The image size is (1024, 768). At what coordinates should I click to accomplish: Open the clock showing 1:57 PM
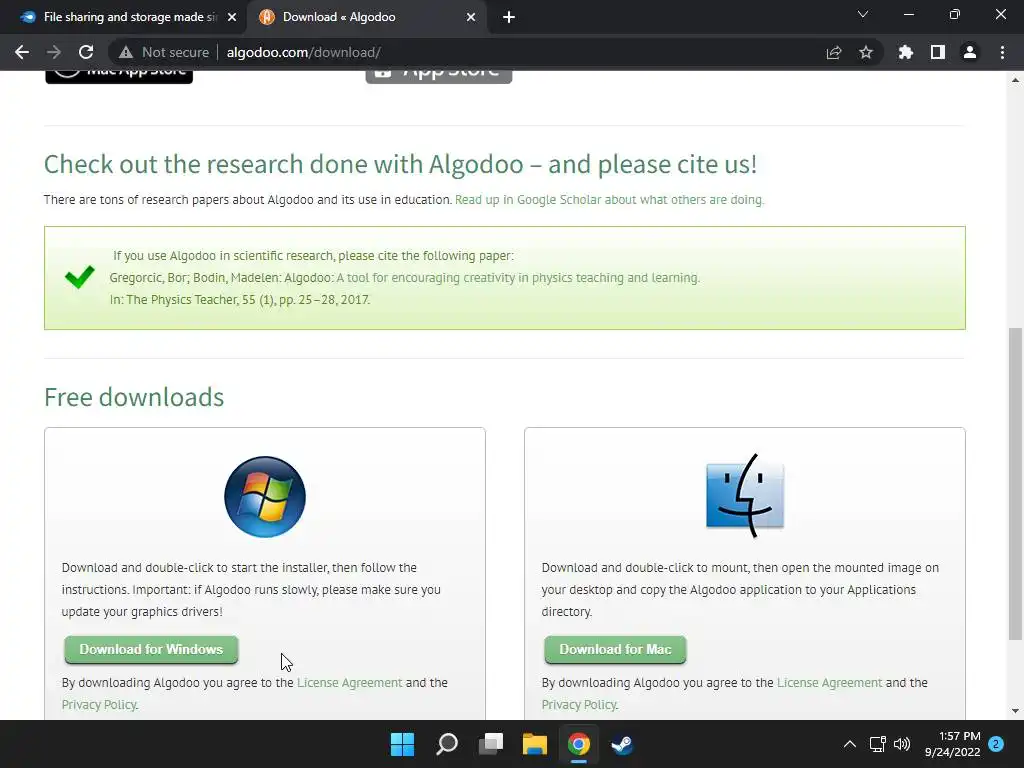(x=953, y=744)
